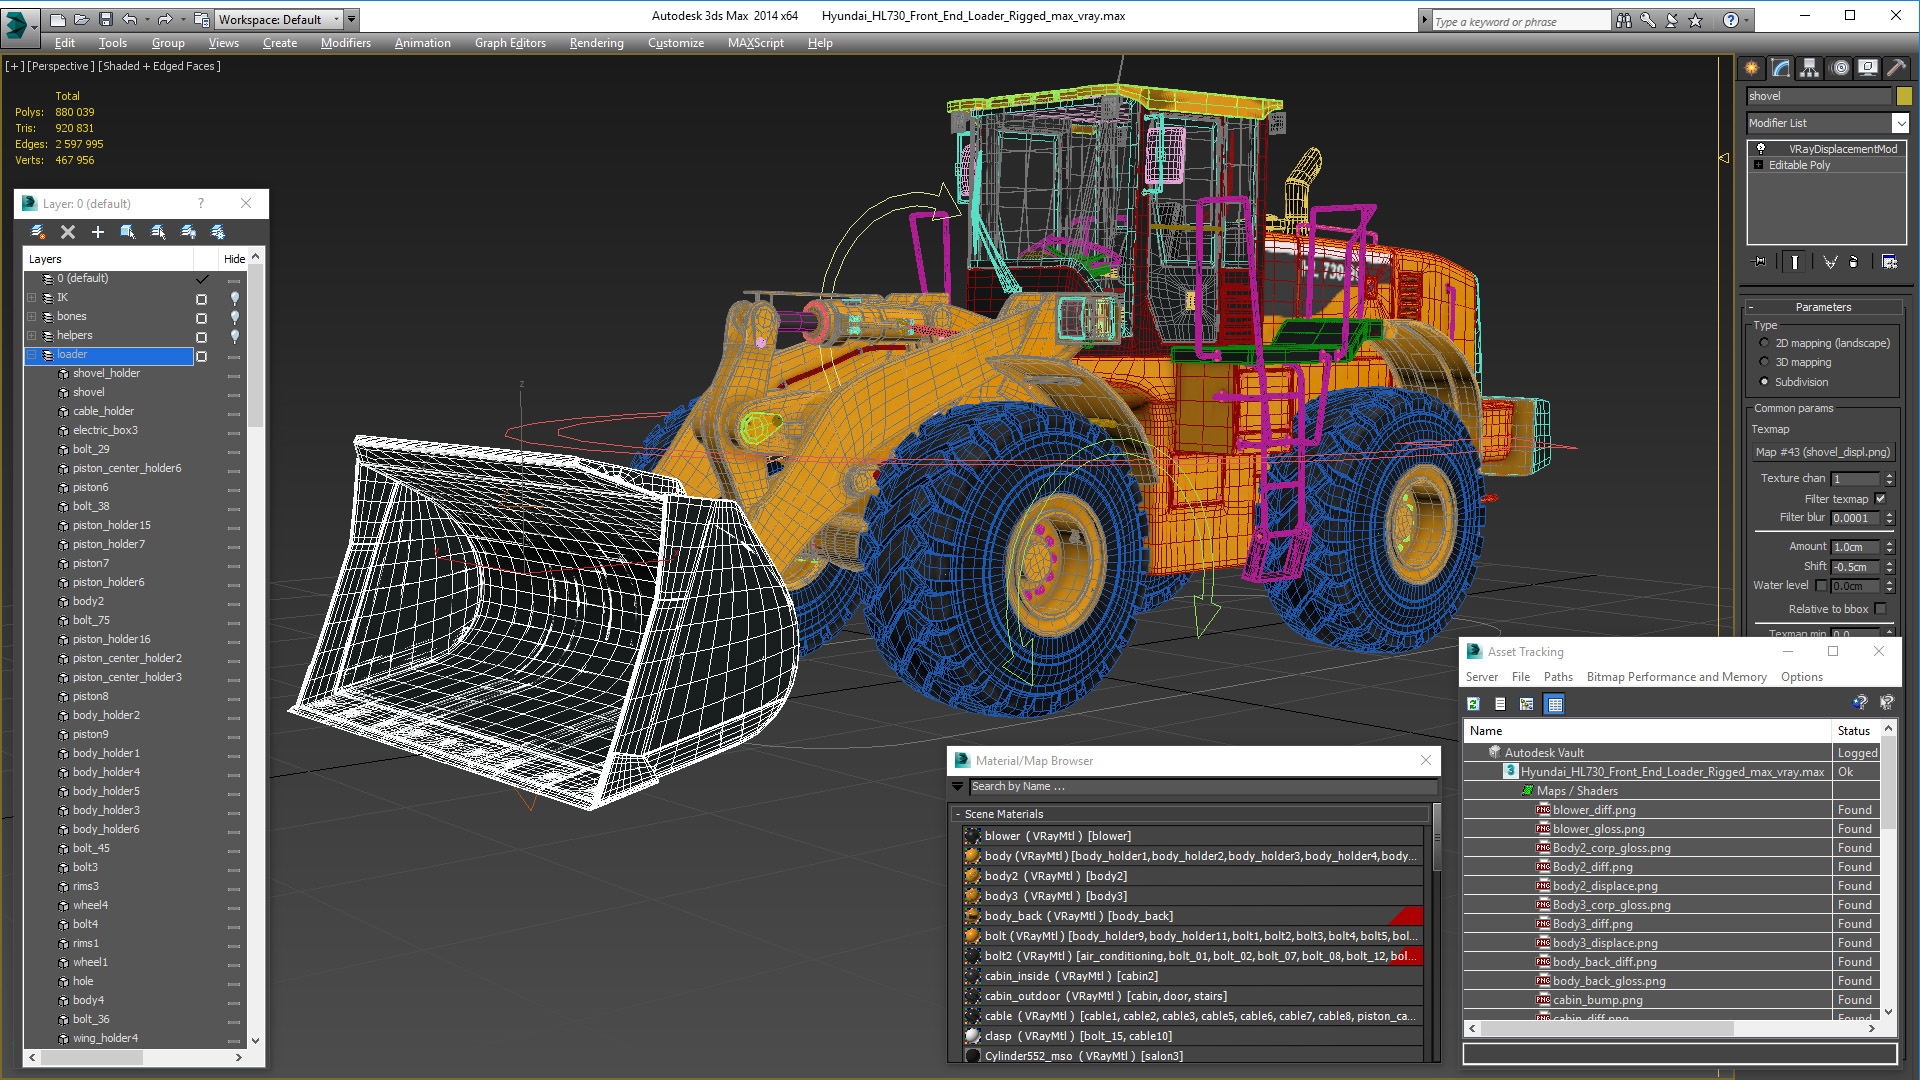Click the binoculars search icon
The image size is (1920, 1080).
[1624, 20]
